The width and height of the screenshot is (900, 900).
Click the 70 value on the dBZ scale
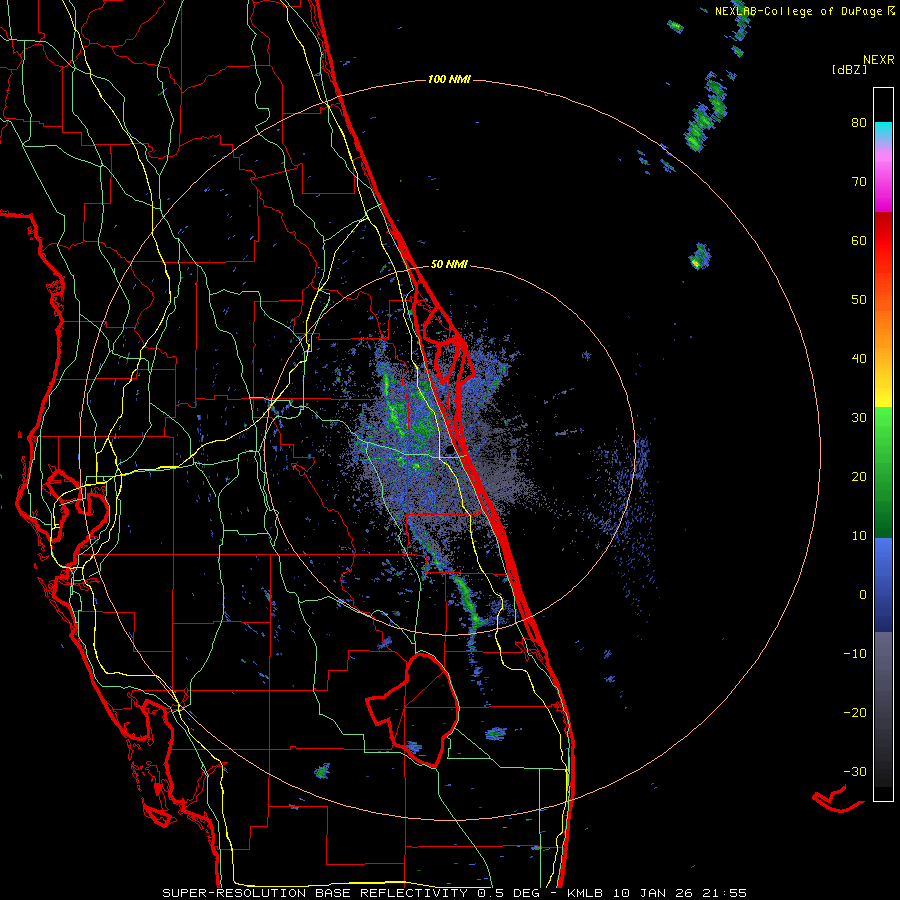(x=859, y=182)
